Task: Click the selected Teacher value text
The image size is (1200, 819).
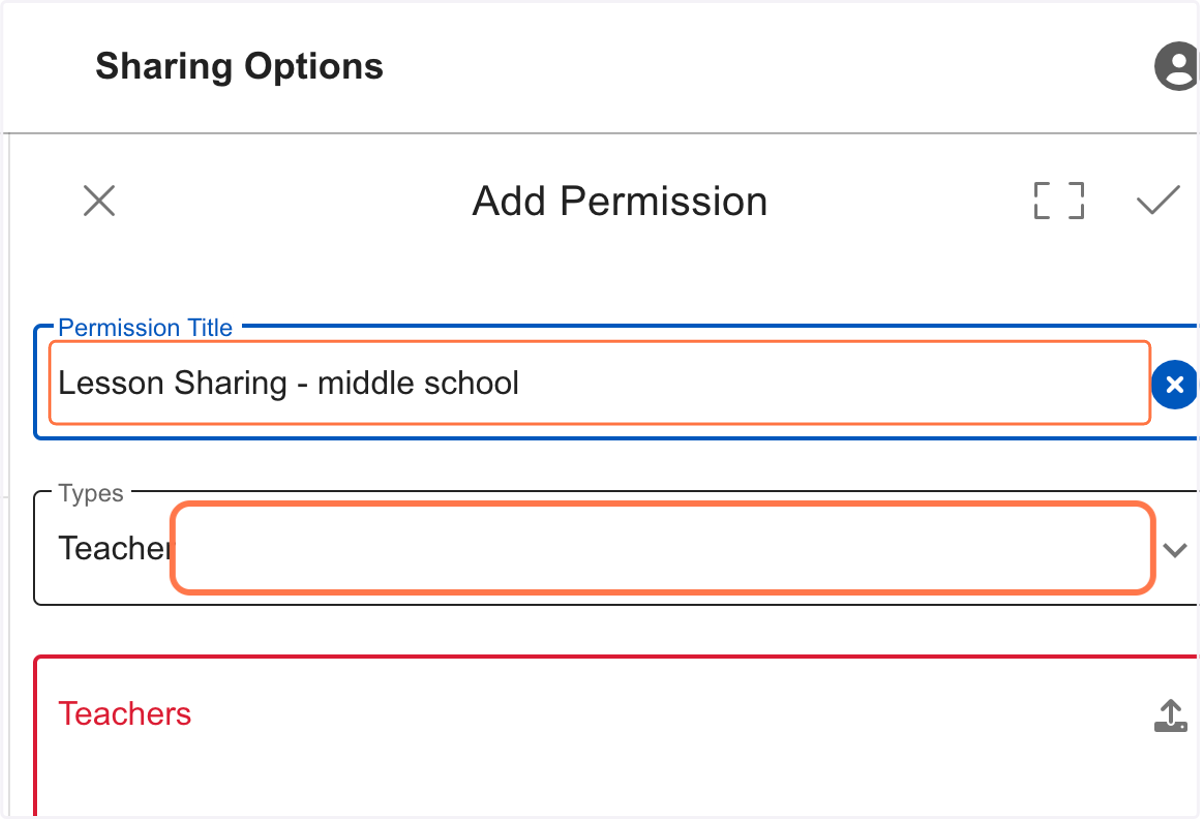Action: point(114,548)
